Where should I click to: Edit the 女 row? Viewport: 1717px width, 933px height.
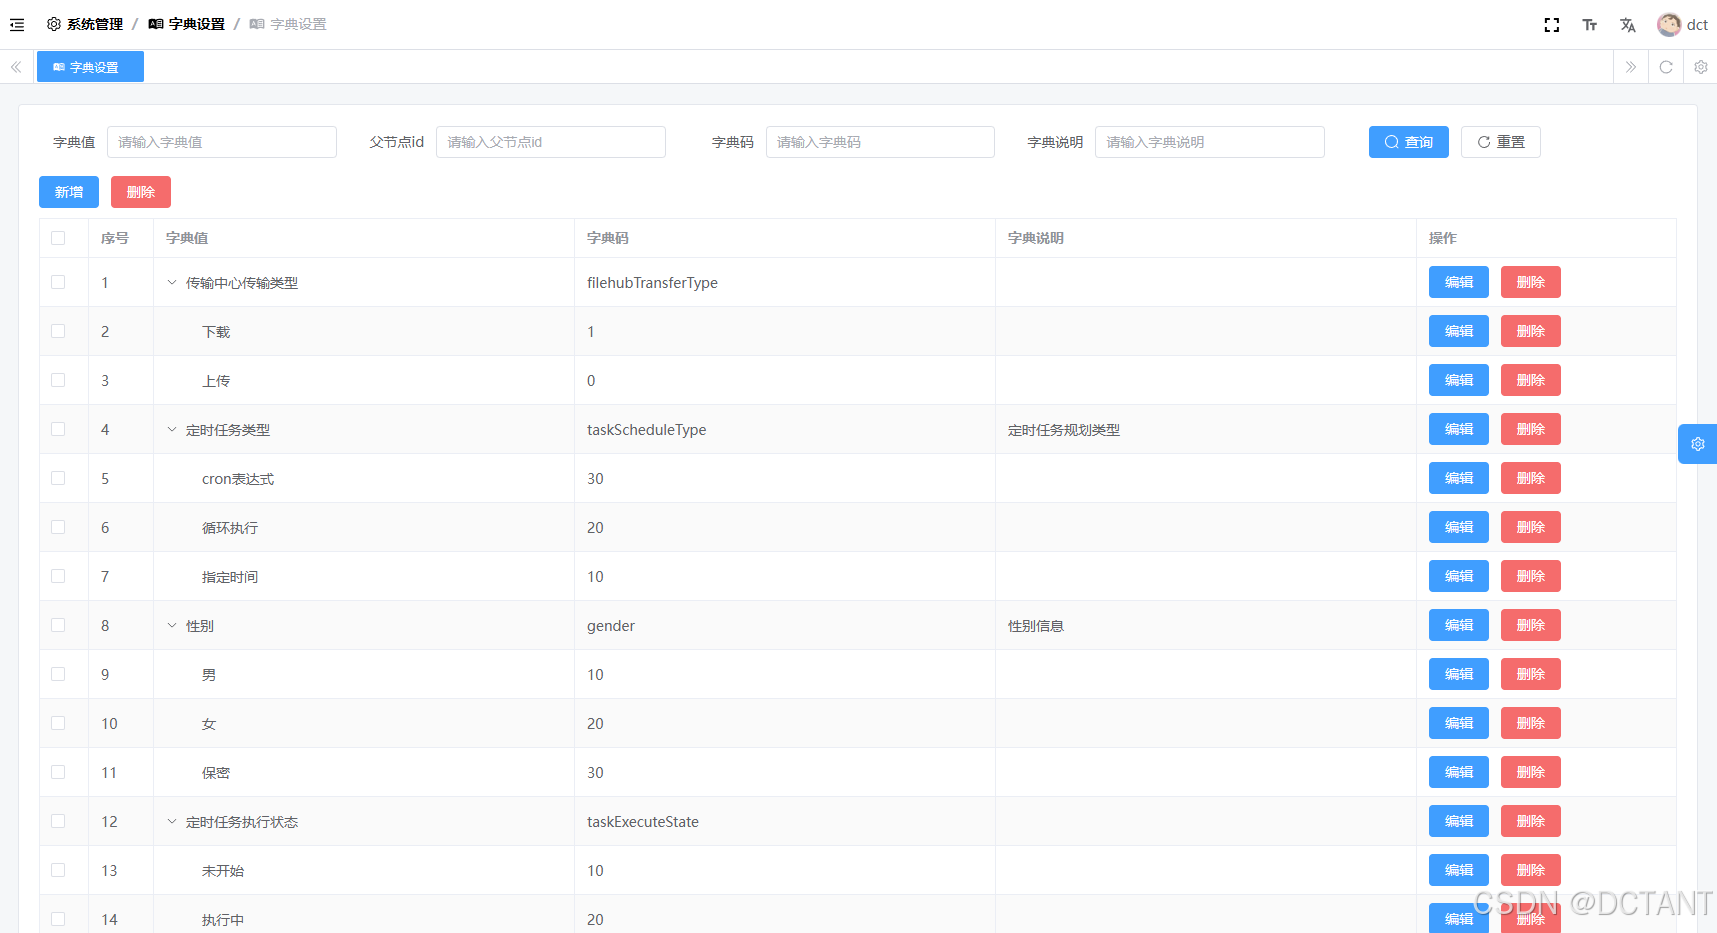[x=1459, y=723]
